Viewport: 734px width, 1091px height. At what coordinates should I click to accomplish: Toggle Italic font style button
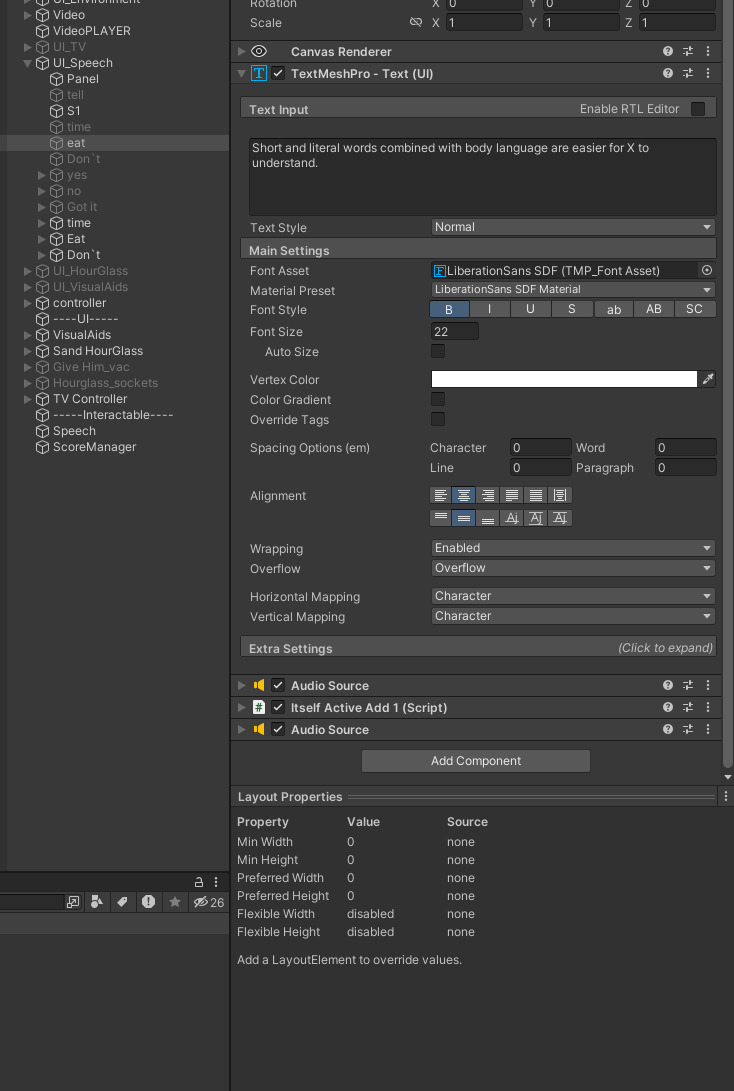489,309
